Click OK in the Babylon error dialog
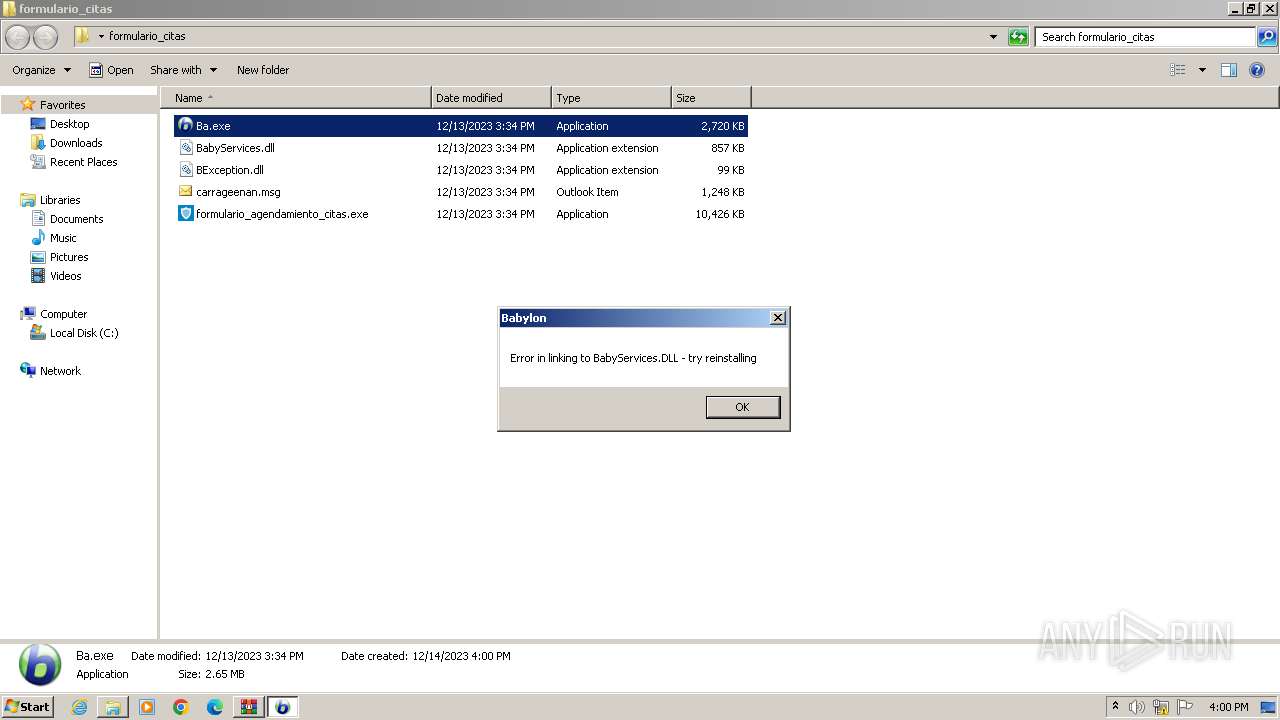Viewport: 1280px width, 720px height. 742,407
